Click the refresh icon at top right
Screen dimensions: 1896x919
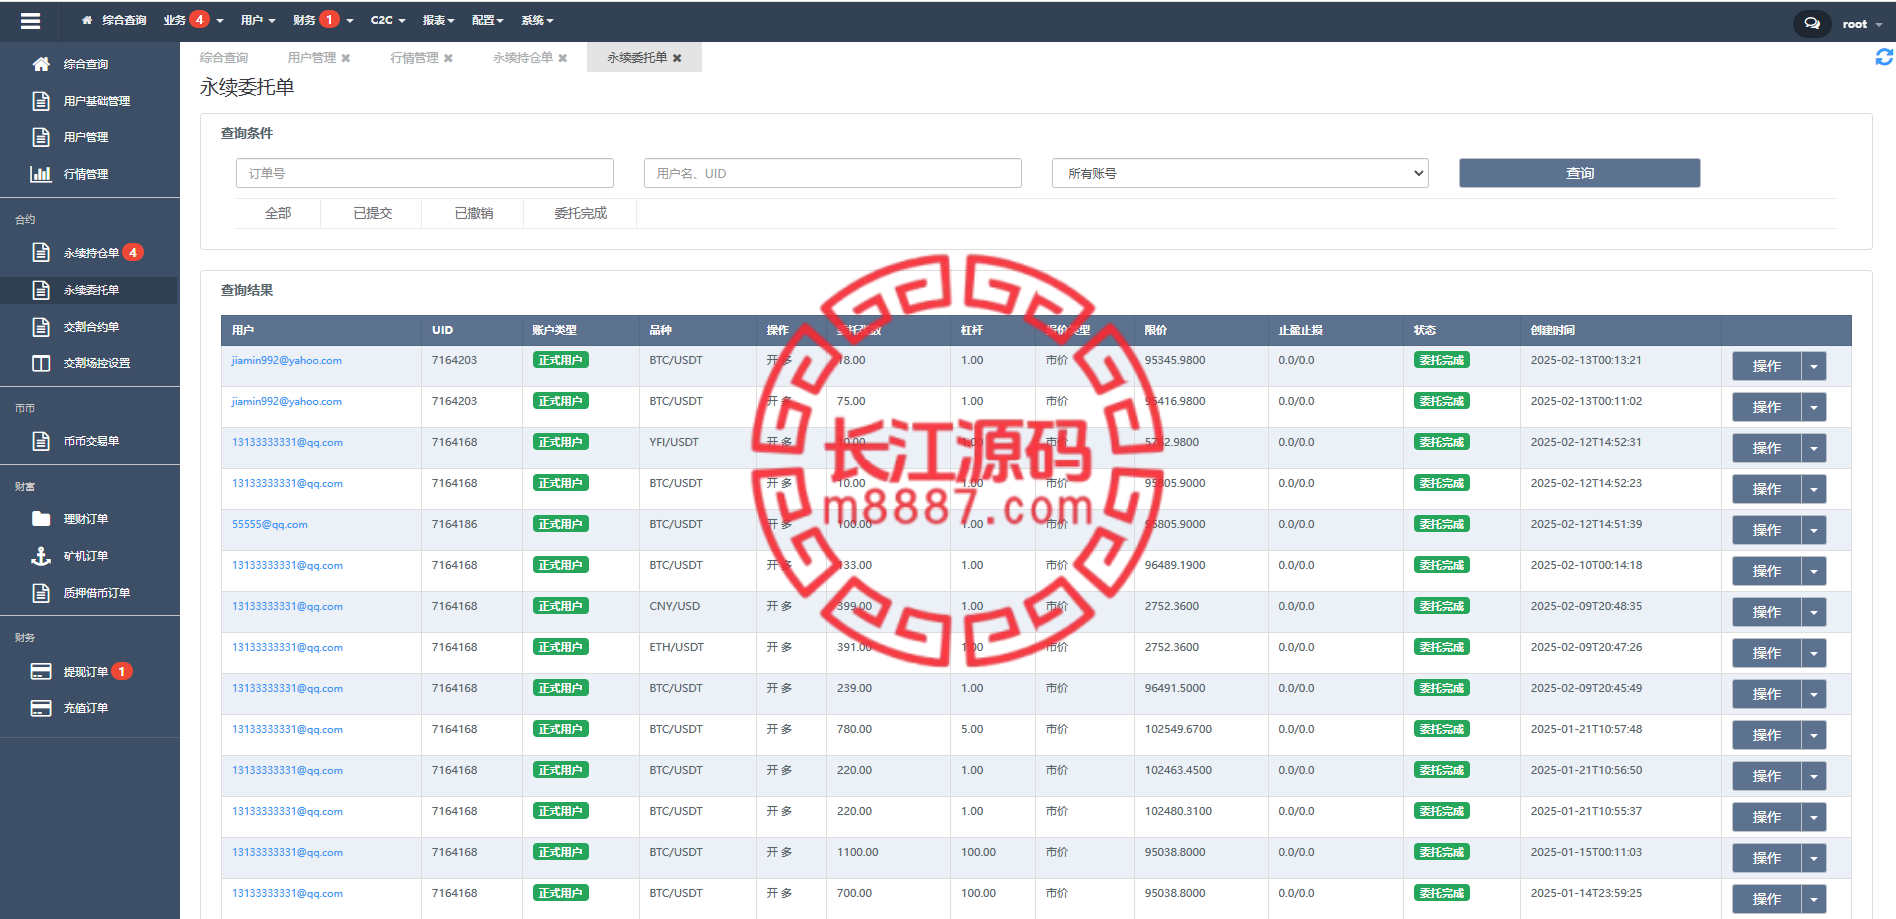[x=1884, y=57]
